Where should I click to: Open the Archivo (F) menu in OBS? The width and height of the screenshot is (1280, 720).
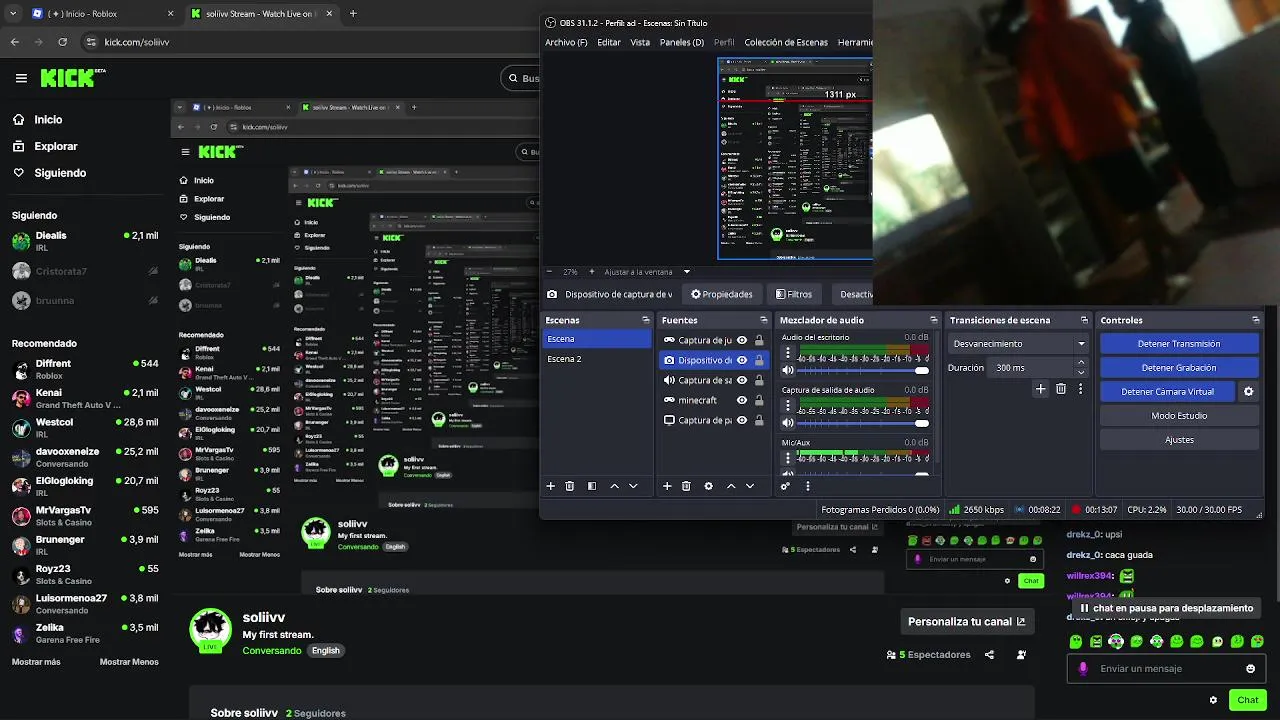point(566,43)
